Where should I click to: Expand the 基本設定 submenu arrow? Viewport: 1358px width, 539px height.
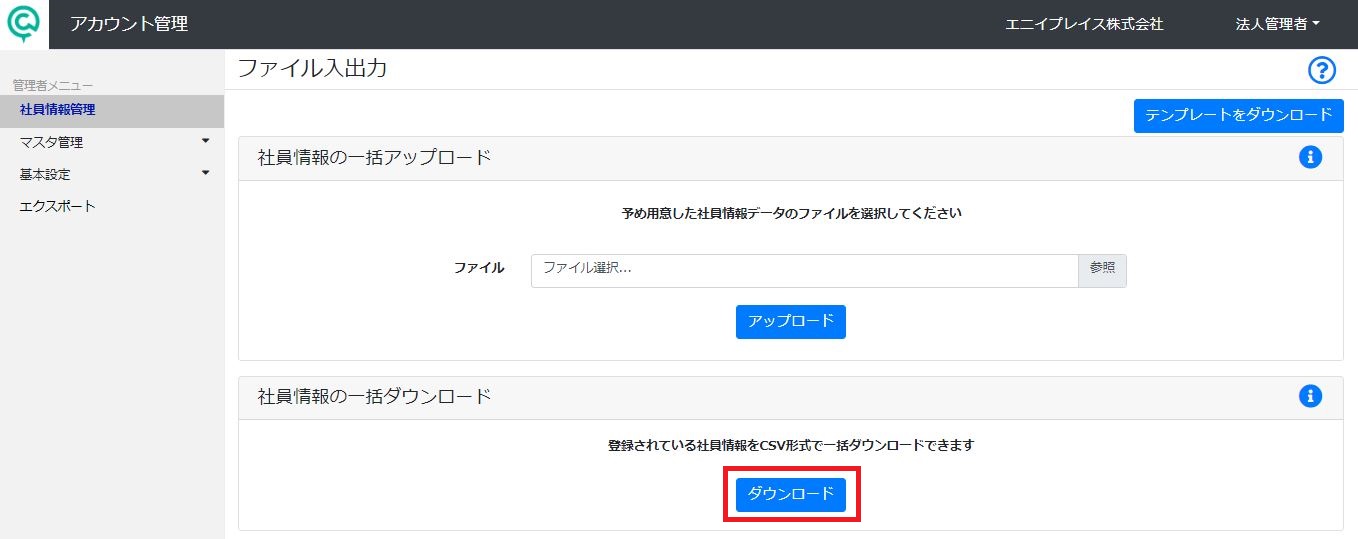[x=206, y=173]
